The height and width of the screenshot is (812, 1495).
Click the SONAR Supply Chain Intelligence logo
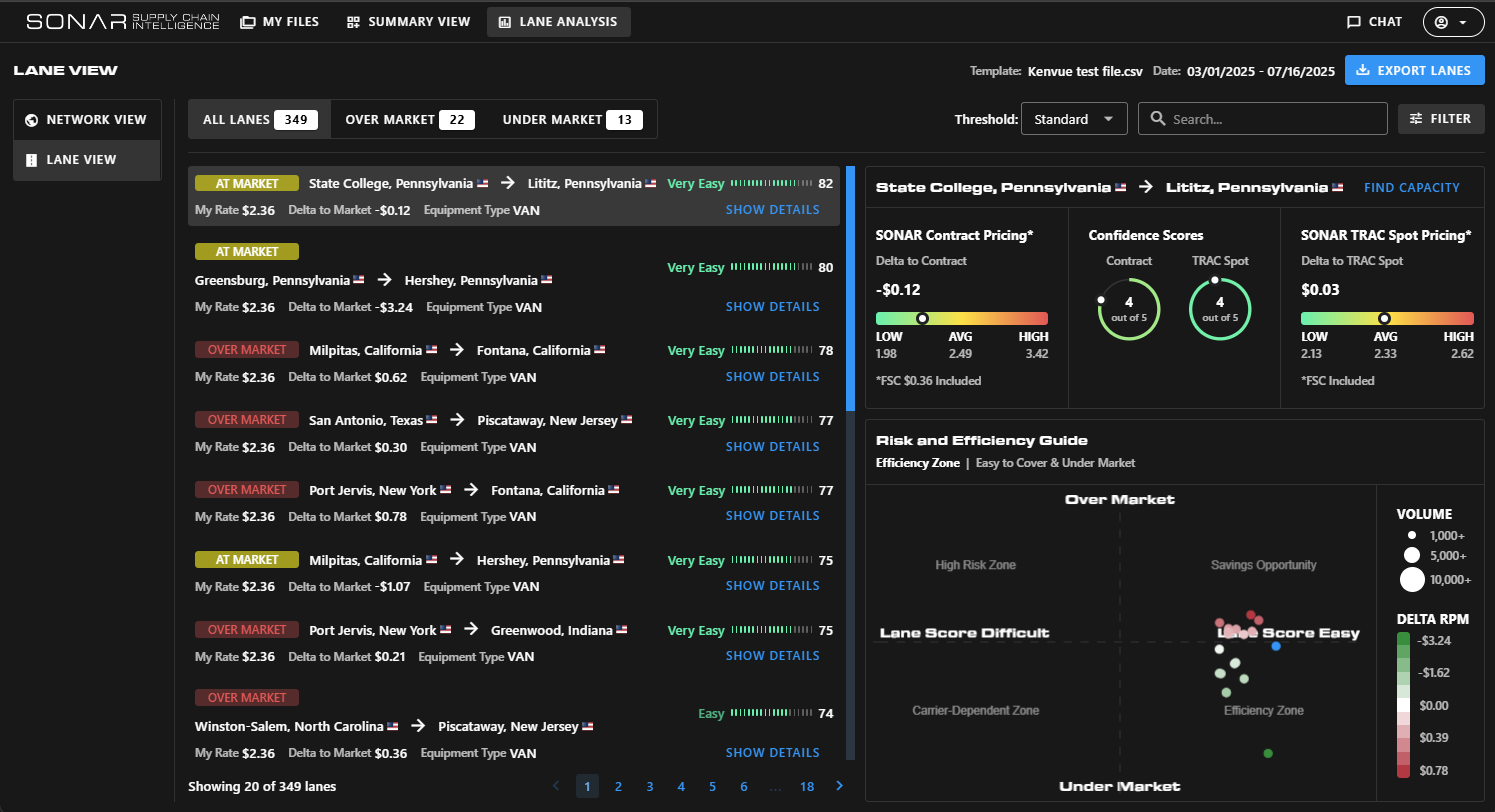(x=122, y=21)
